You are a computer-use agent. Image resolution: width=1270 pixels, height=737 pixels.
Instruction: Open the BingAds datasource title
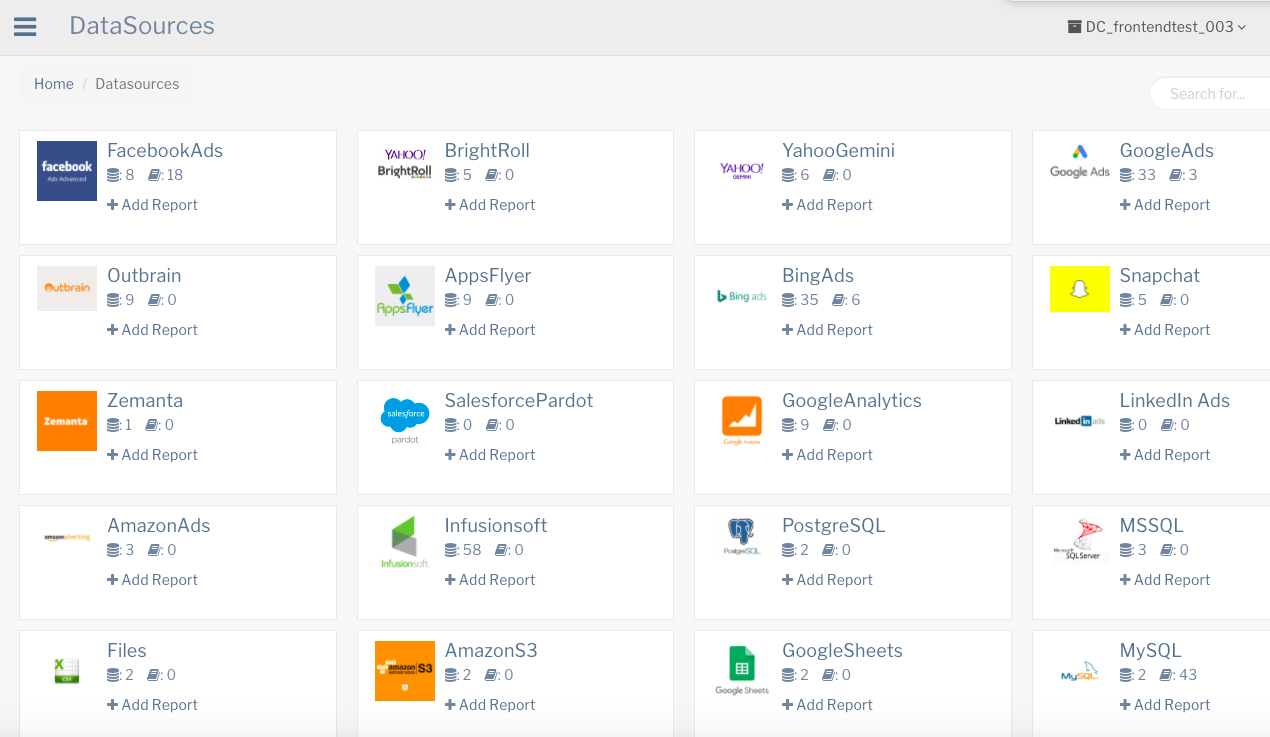tap(818, 276)
